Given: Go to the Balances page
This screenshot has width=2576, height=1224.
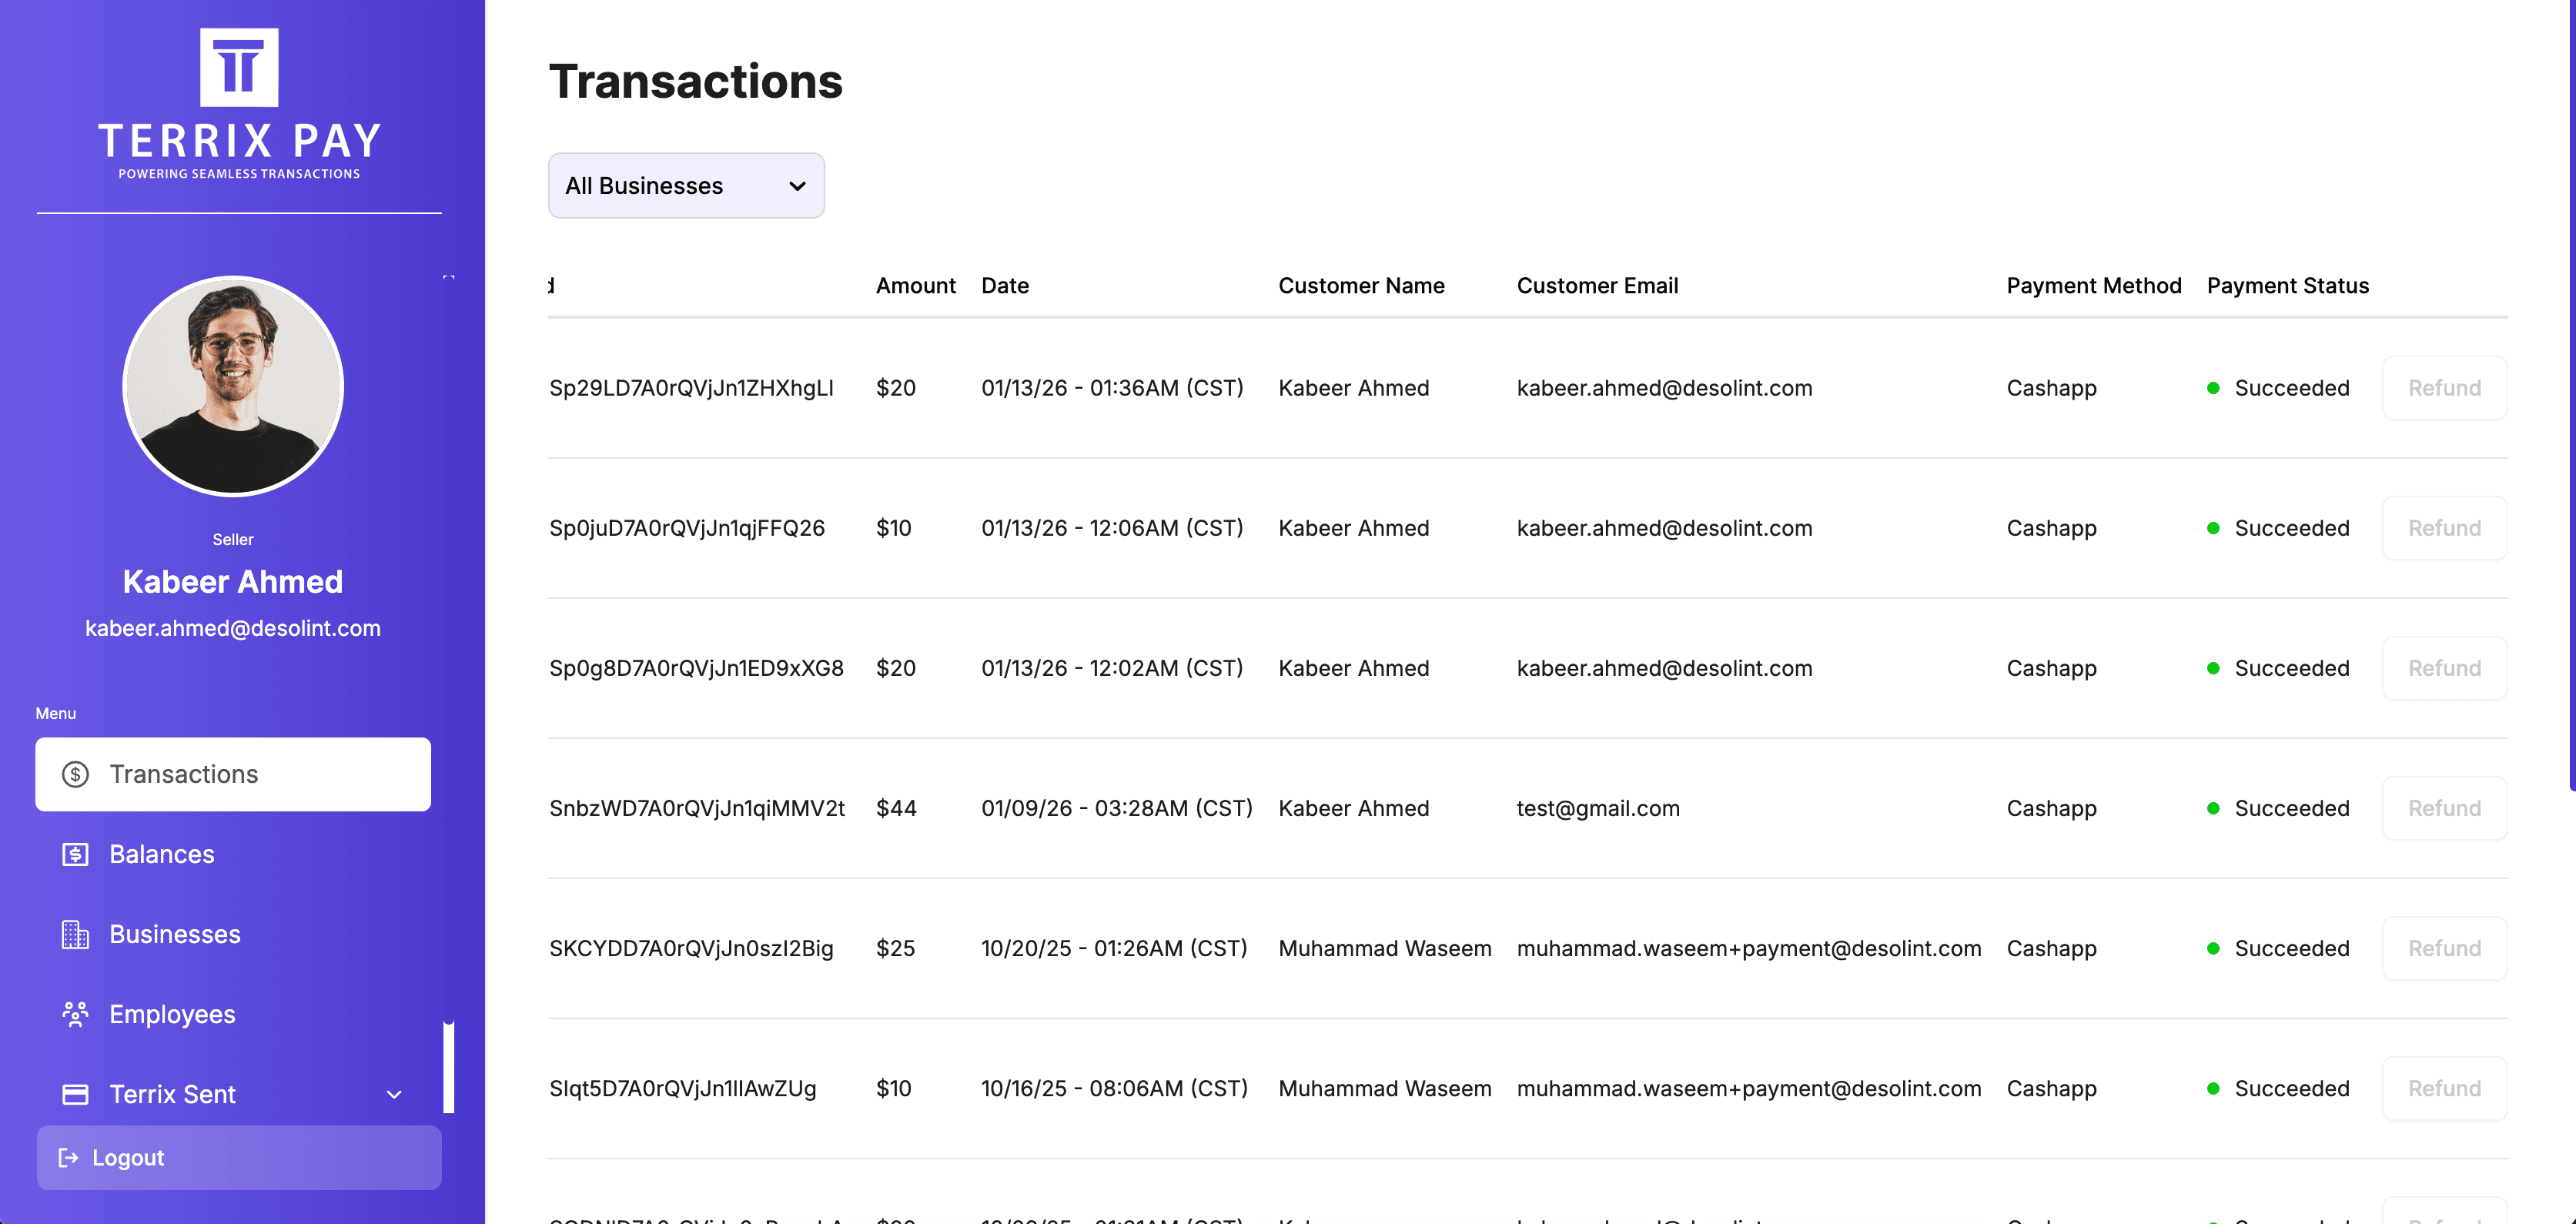Looking at the screenshot, I should click(233, 854).
